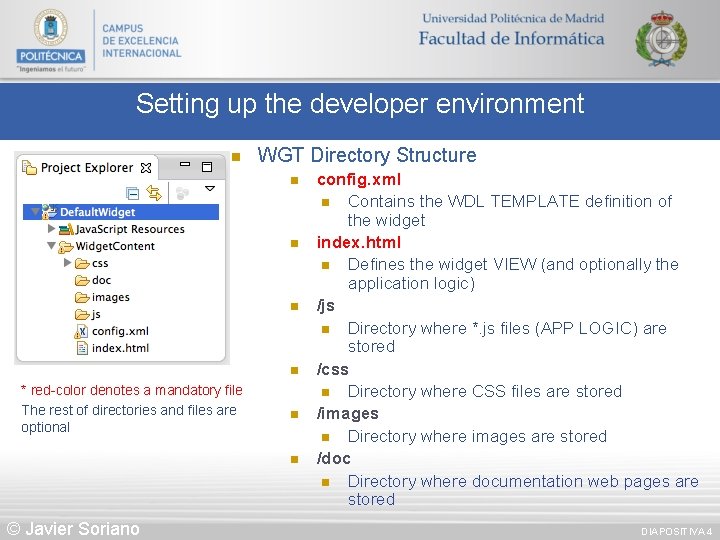The height and width of the screenshot is (540, 720).
Task: Click the Project Explorer tab folder icon
Action: click(x=29, y=168)
